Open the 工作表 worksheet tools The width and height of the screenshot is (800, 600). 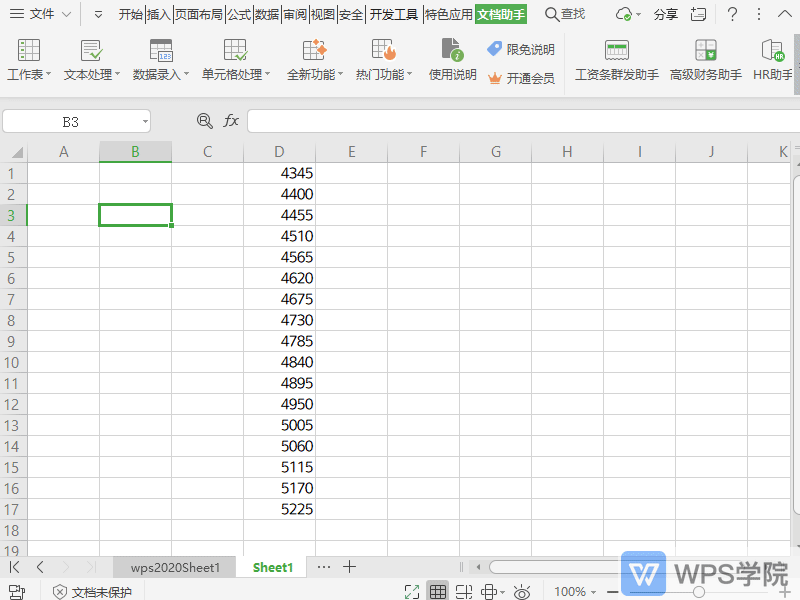click(x=29, y=60)
